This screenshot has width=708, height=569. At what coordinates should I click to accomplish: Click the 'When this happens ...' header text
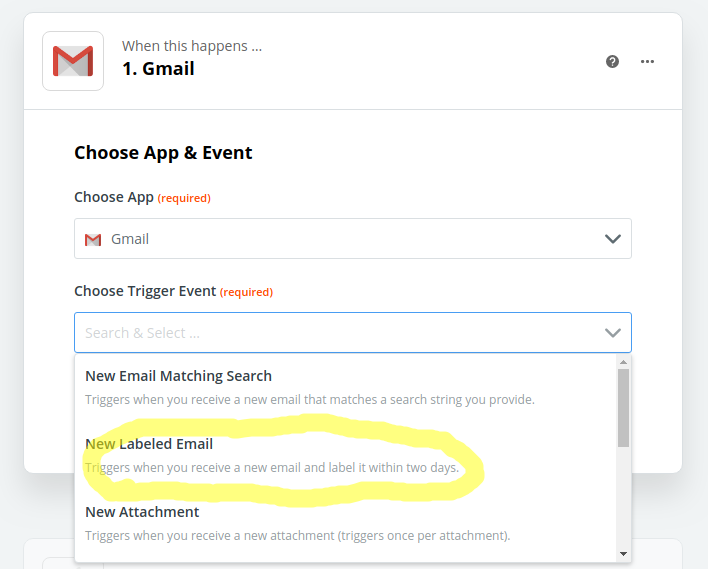coord(192,46)
